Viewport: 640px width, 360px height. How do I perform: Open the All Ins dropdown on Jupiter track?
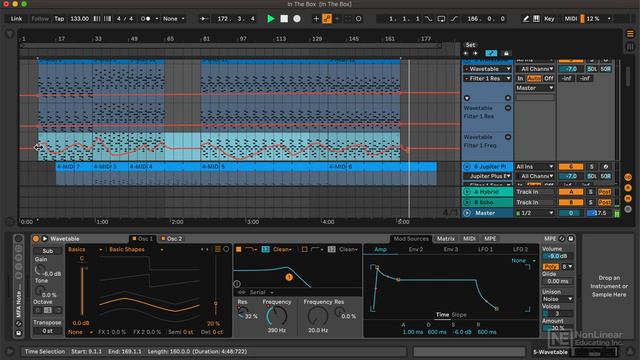[535, 167]
